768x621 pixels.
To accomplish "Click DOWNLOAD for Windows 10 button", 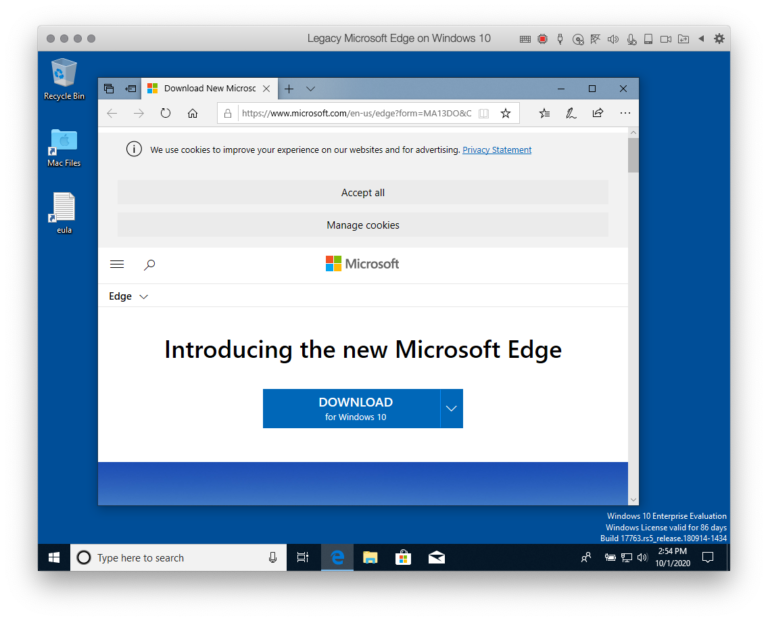I will pos(351,408).
